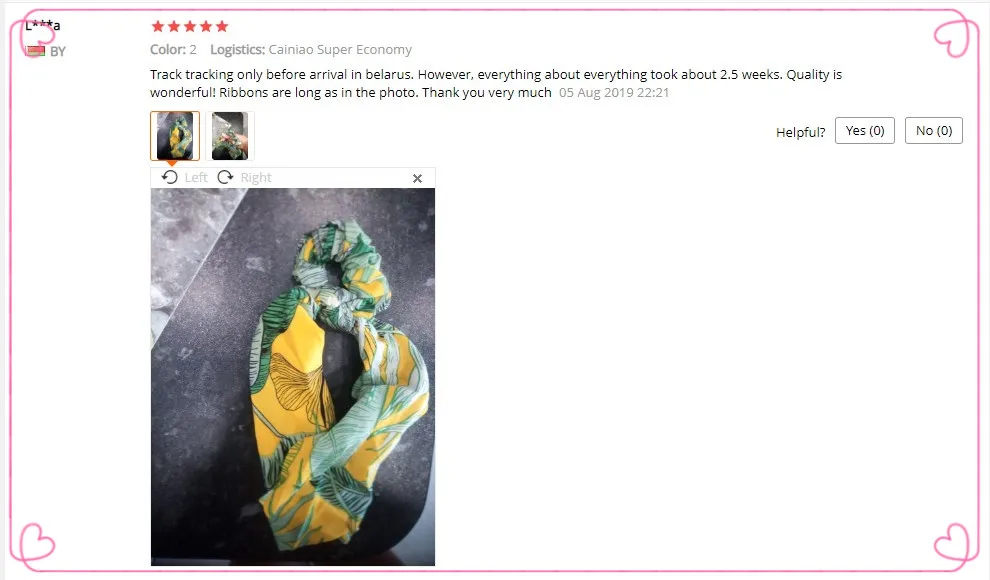Close the enlarged review photo
990x580 pixels.
[417, 179]
